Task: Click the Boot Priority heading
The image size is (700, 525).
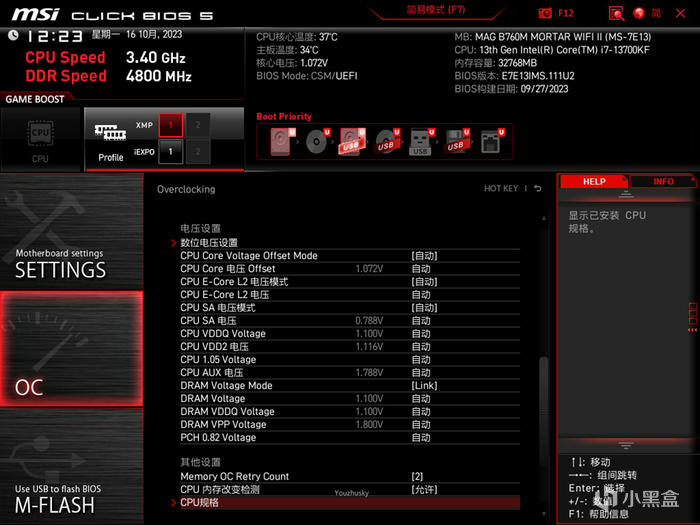Action: pyautogui.click(x=284, y=117)
